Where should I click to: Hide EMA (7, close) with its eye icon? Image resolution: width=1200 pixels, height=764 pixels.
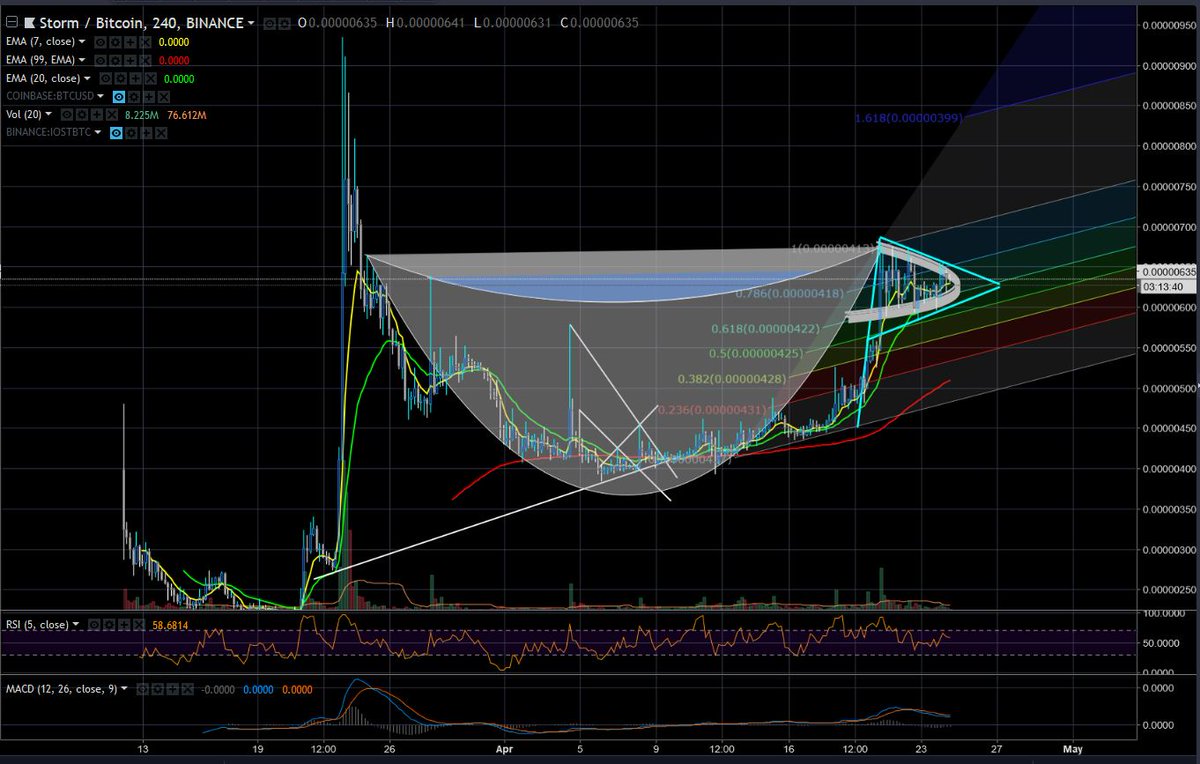(100, 41)
